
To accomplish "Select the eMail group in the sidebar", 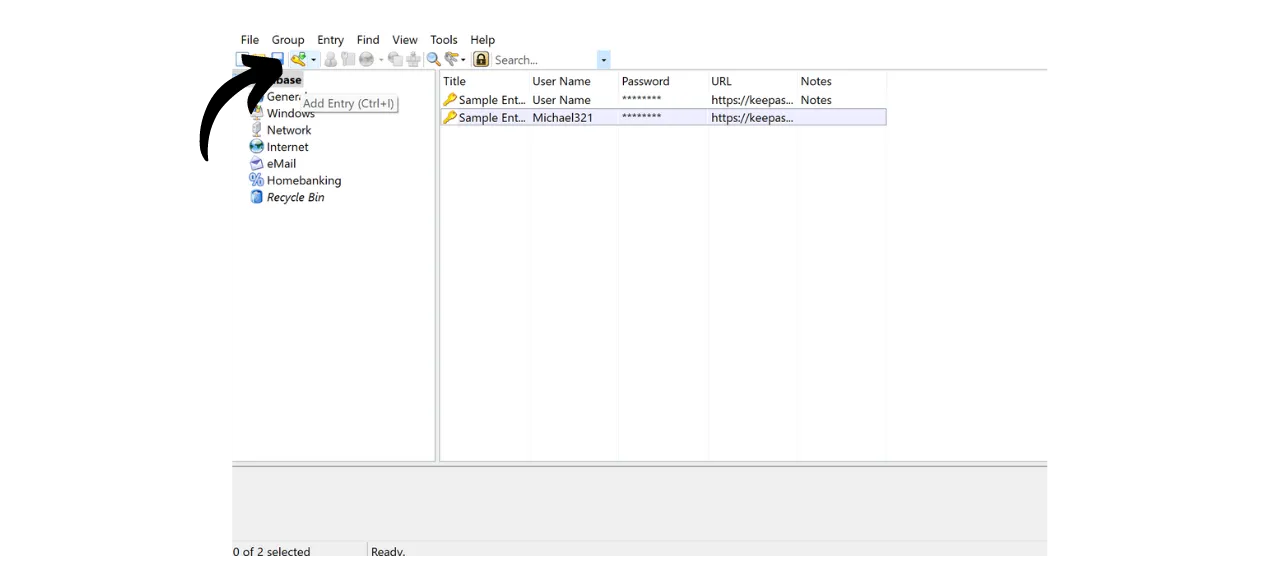I will coord(281,163).
